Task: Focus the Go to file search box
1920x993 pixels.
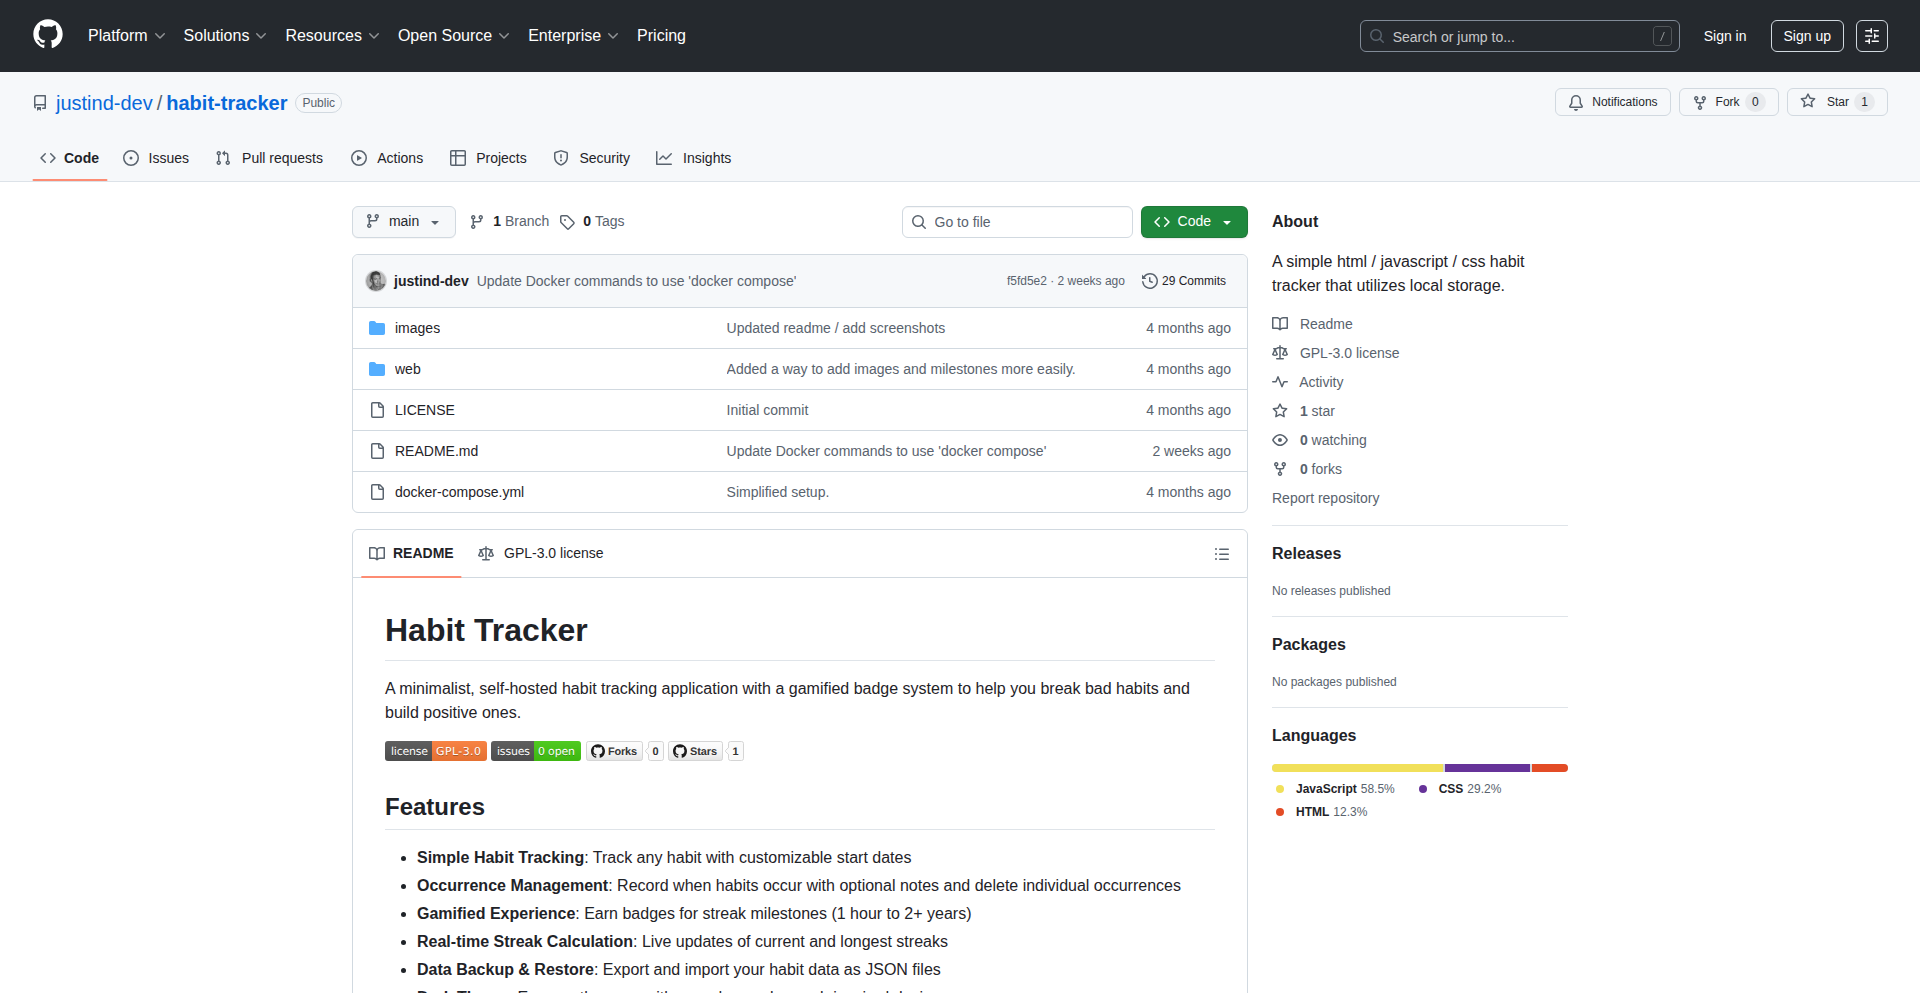Action: click(x=1017, y=222)
